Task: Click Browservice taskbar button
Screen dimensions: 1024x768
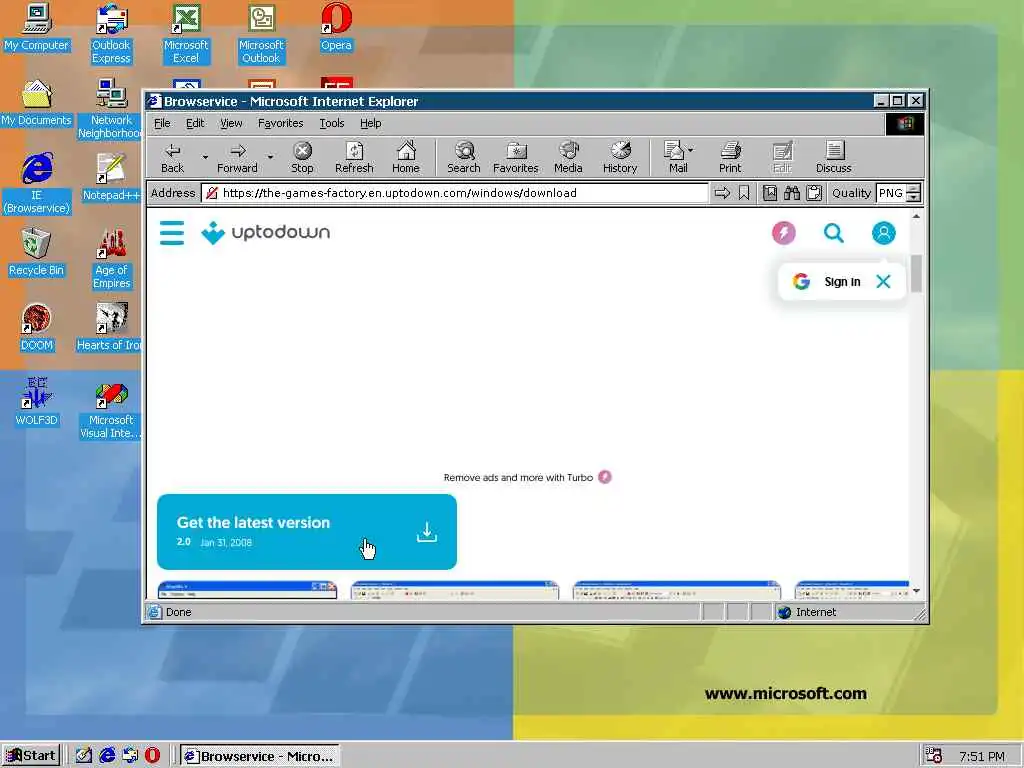Action: tap(259, 756)
